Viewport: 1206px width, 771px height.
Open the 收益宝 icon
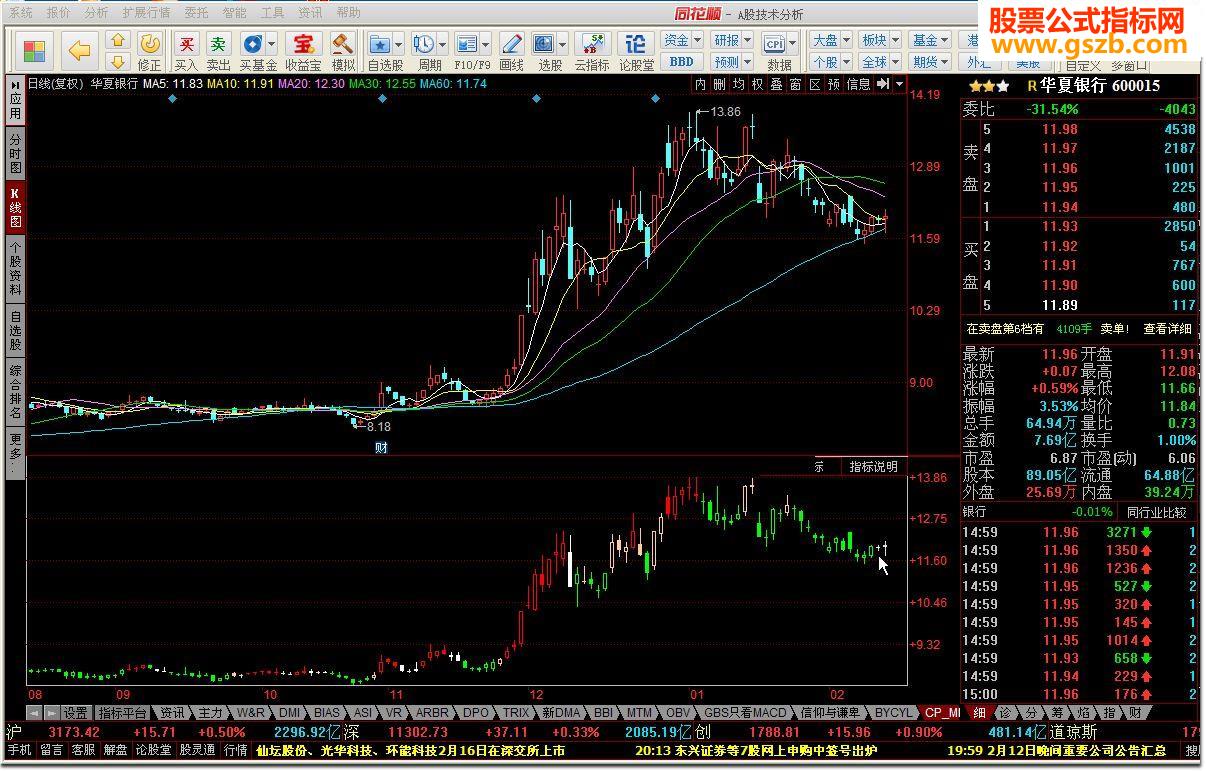(302, 50)
